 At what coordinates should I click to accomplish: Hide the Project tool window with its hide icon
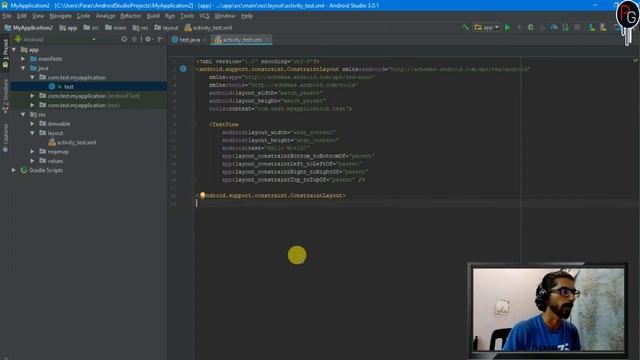(x=160, y=39)
